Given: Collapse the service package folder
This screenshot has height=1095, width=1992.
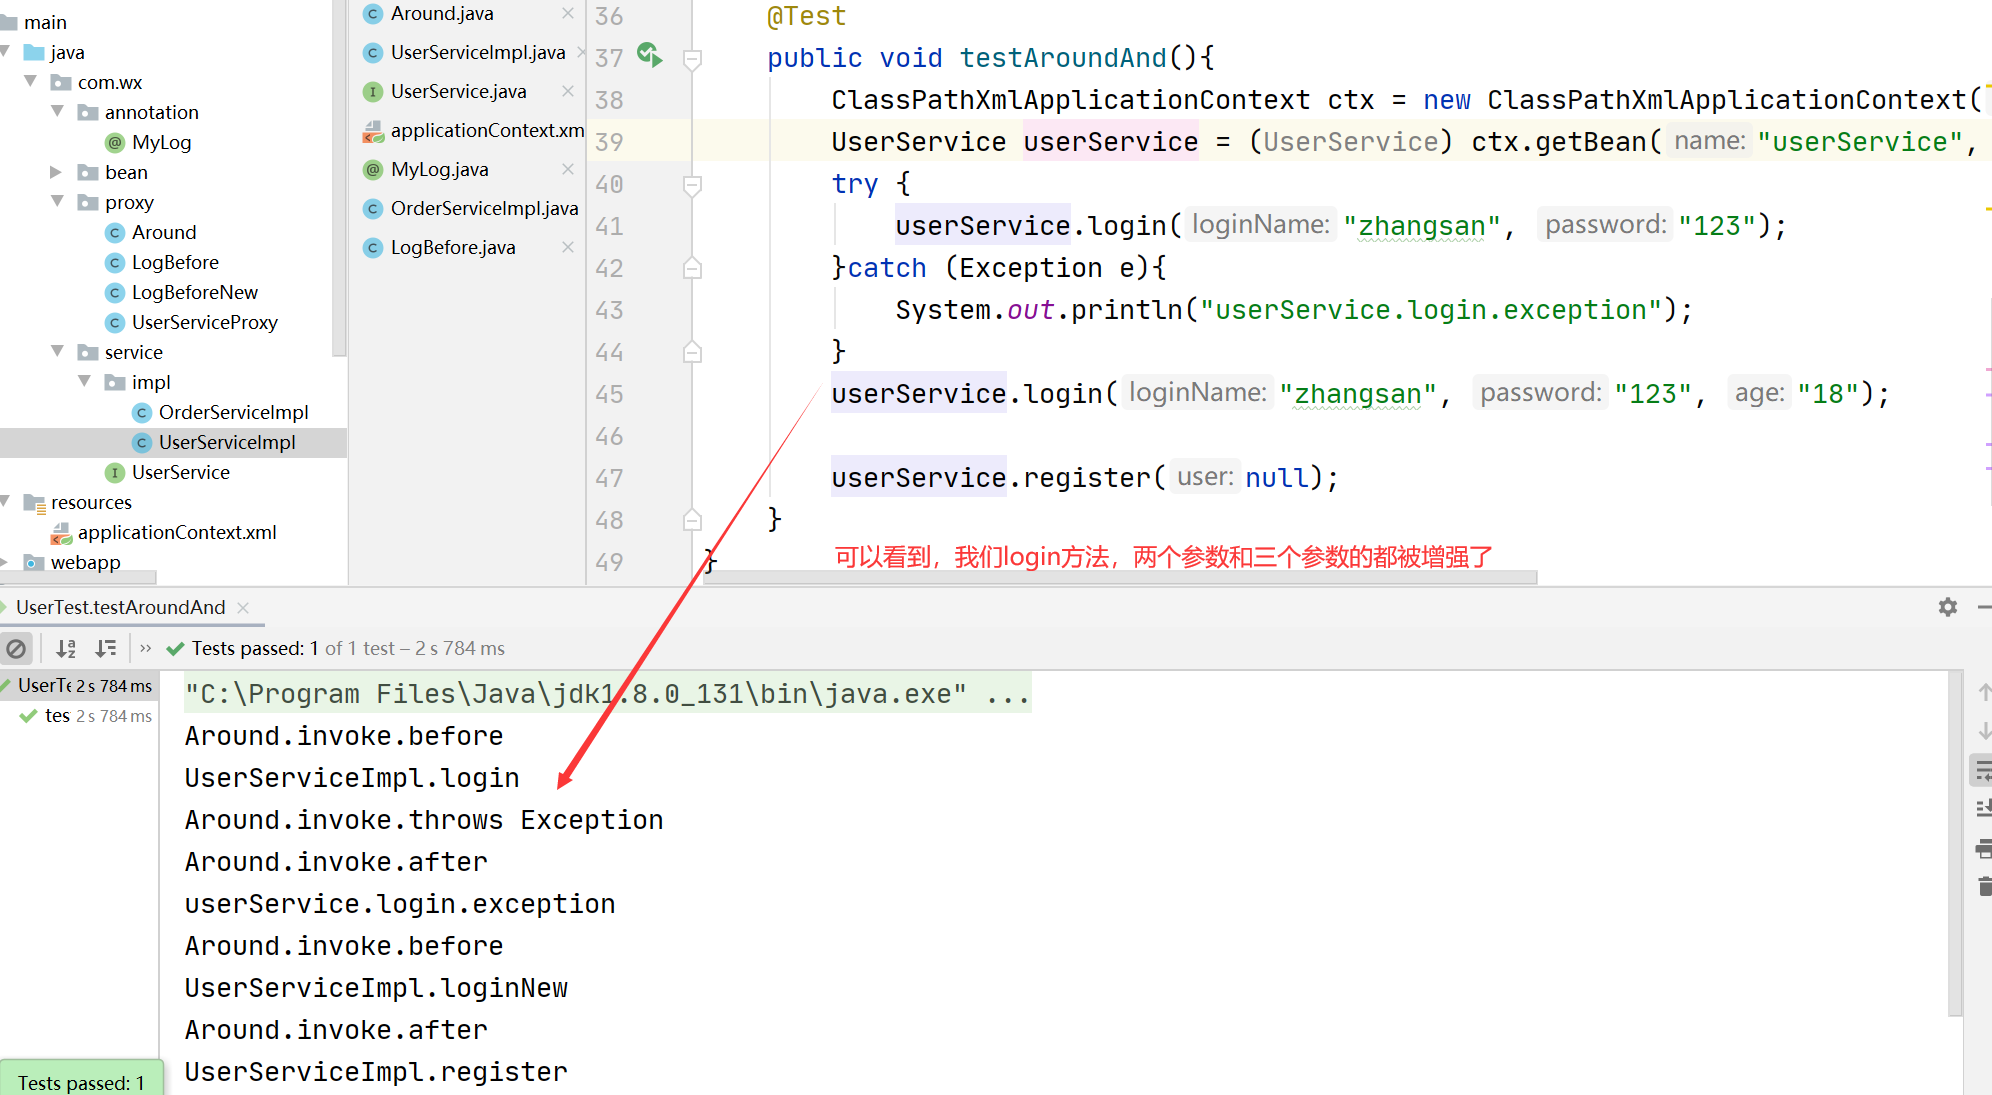Looking at the screenshot, I should (57, 352).
